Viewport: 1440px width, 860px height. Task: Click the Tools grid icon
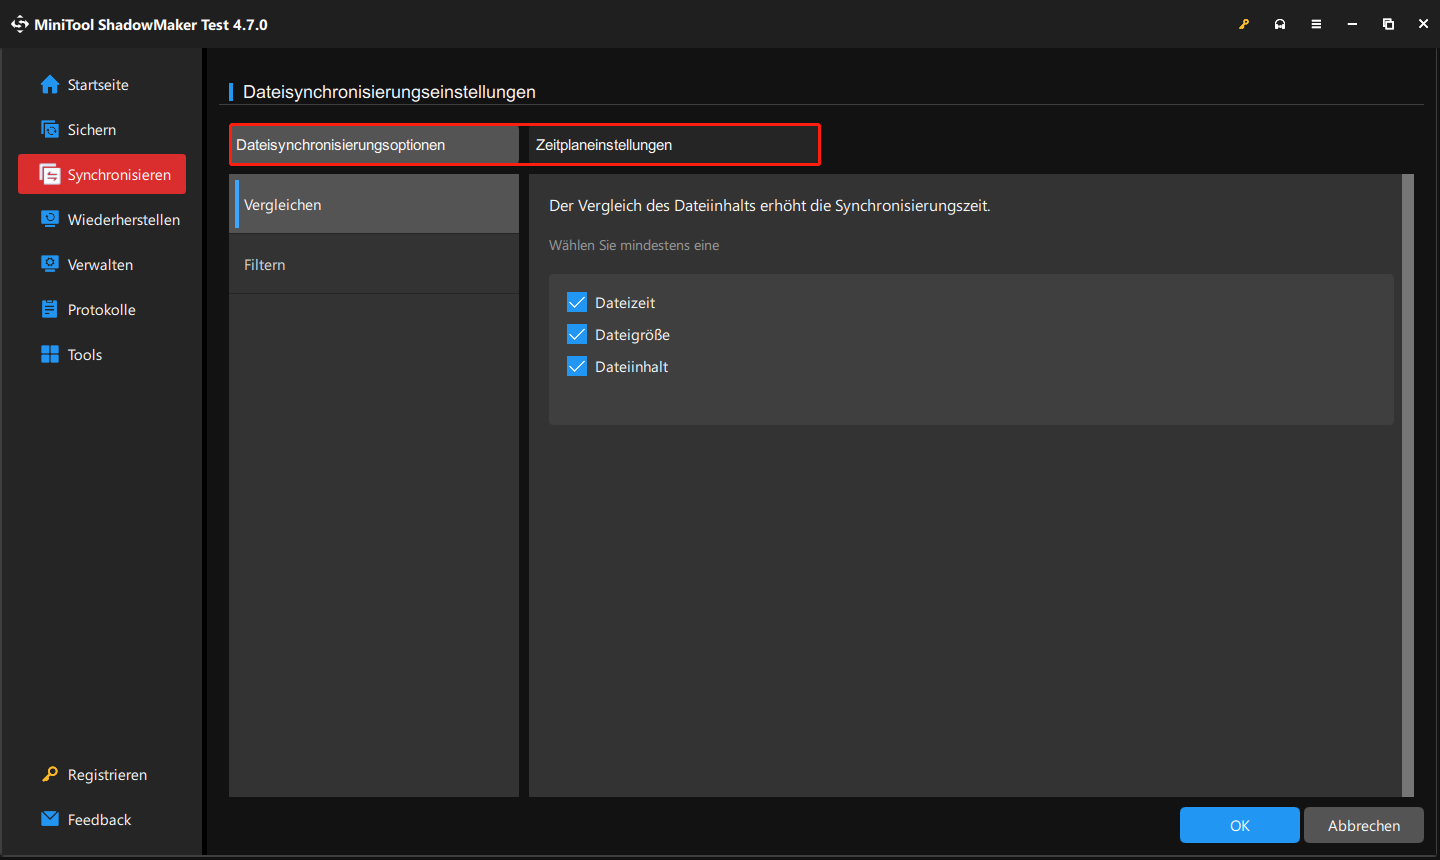(50, 354)
